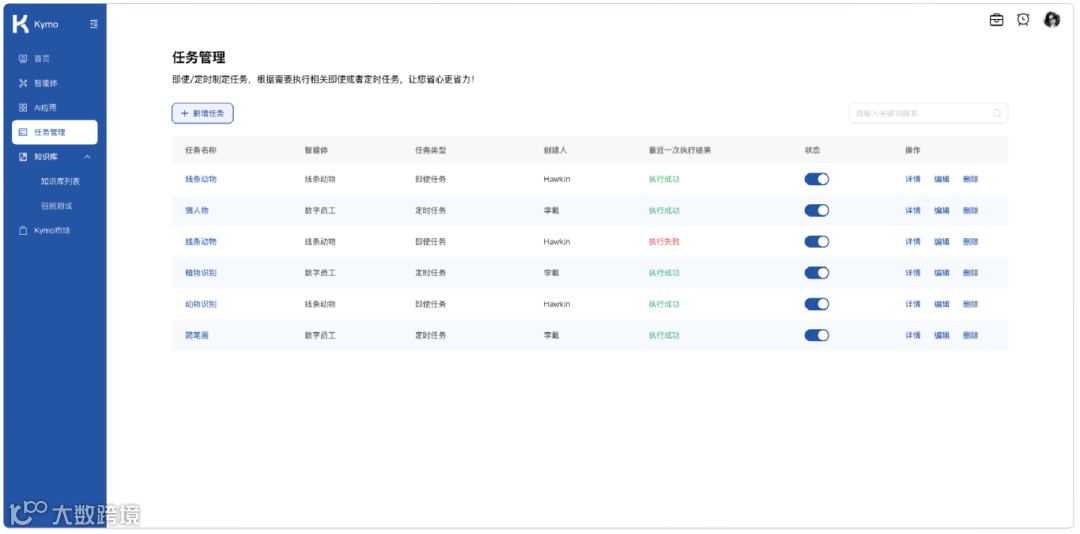
Task: Click the Kymo K logo
Action: (21, 24)
